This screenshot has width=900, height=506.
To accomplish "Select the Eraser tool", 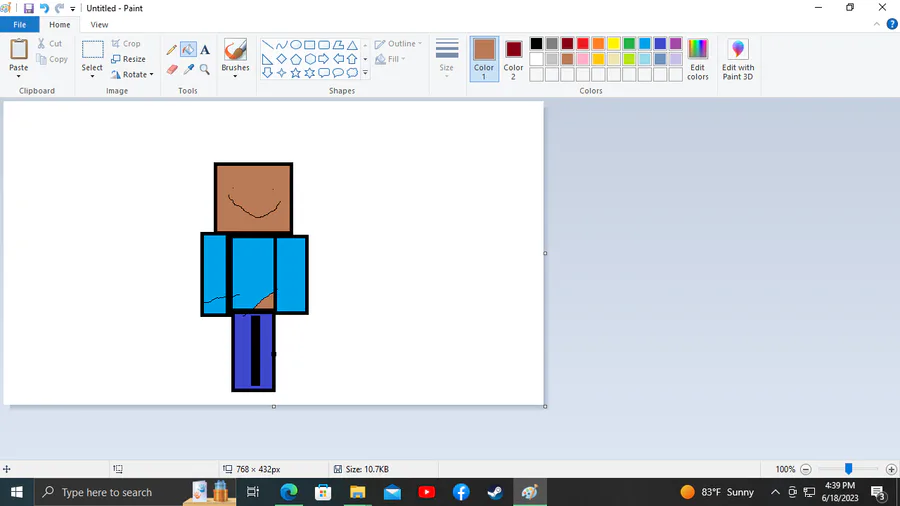I will click(x=172, y=69).
